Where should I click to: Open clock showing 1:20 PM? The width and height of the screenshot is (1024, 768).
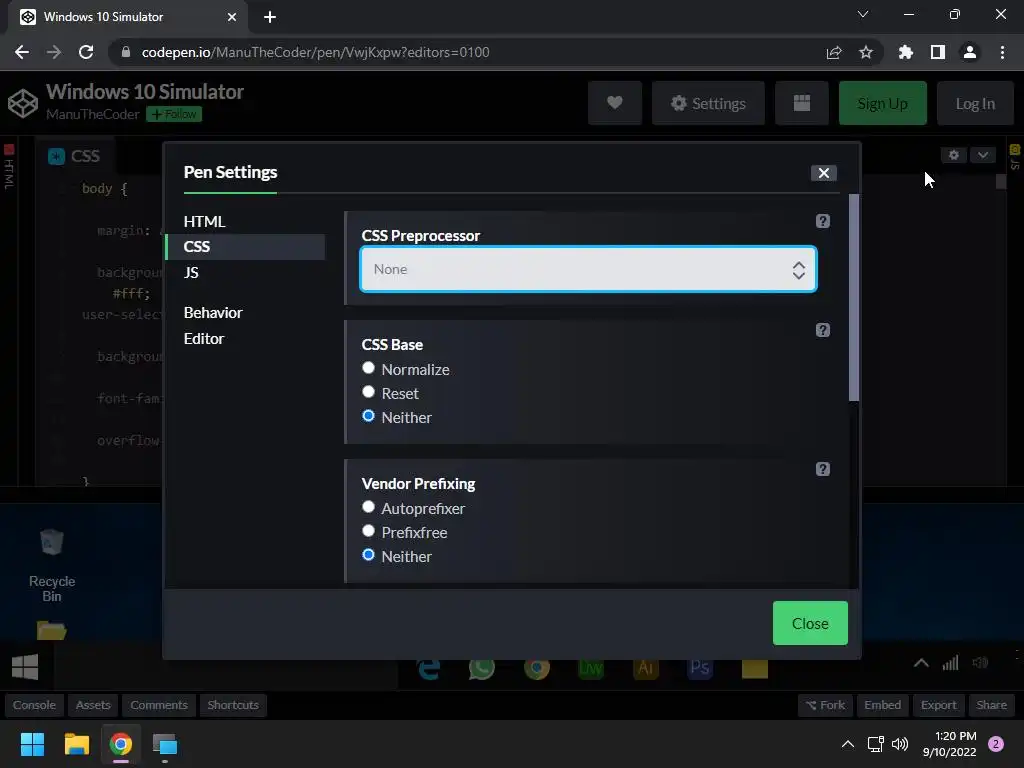[950, 744]
